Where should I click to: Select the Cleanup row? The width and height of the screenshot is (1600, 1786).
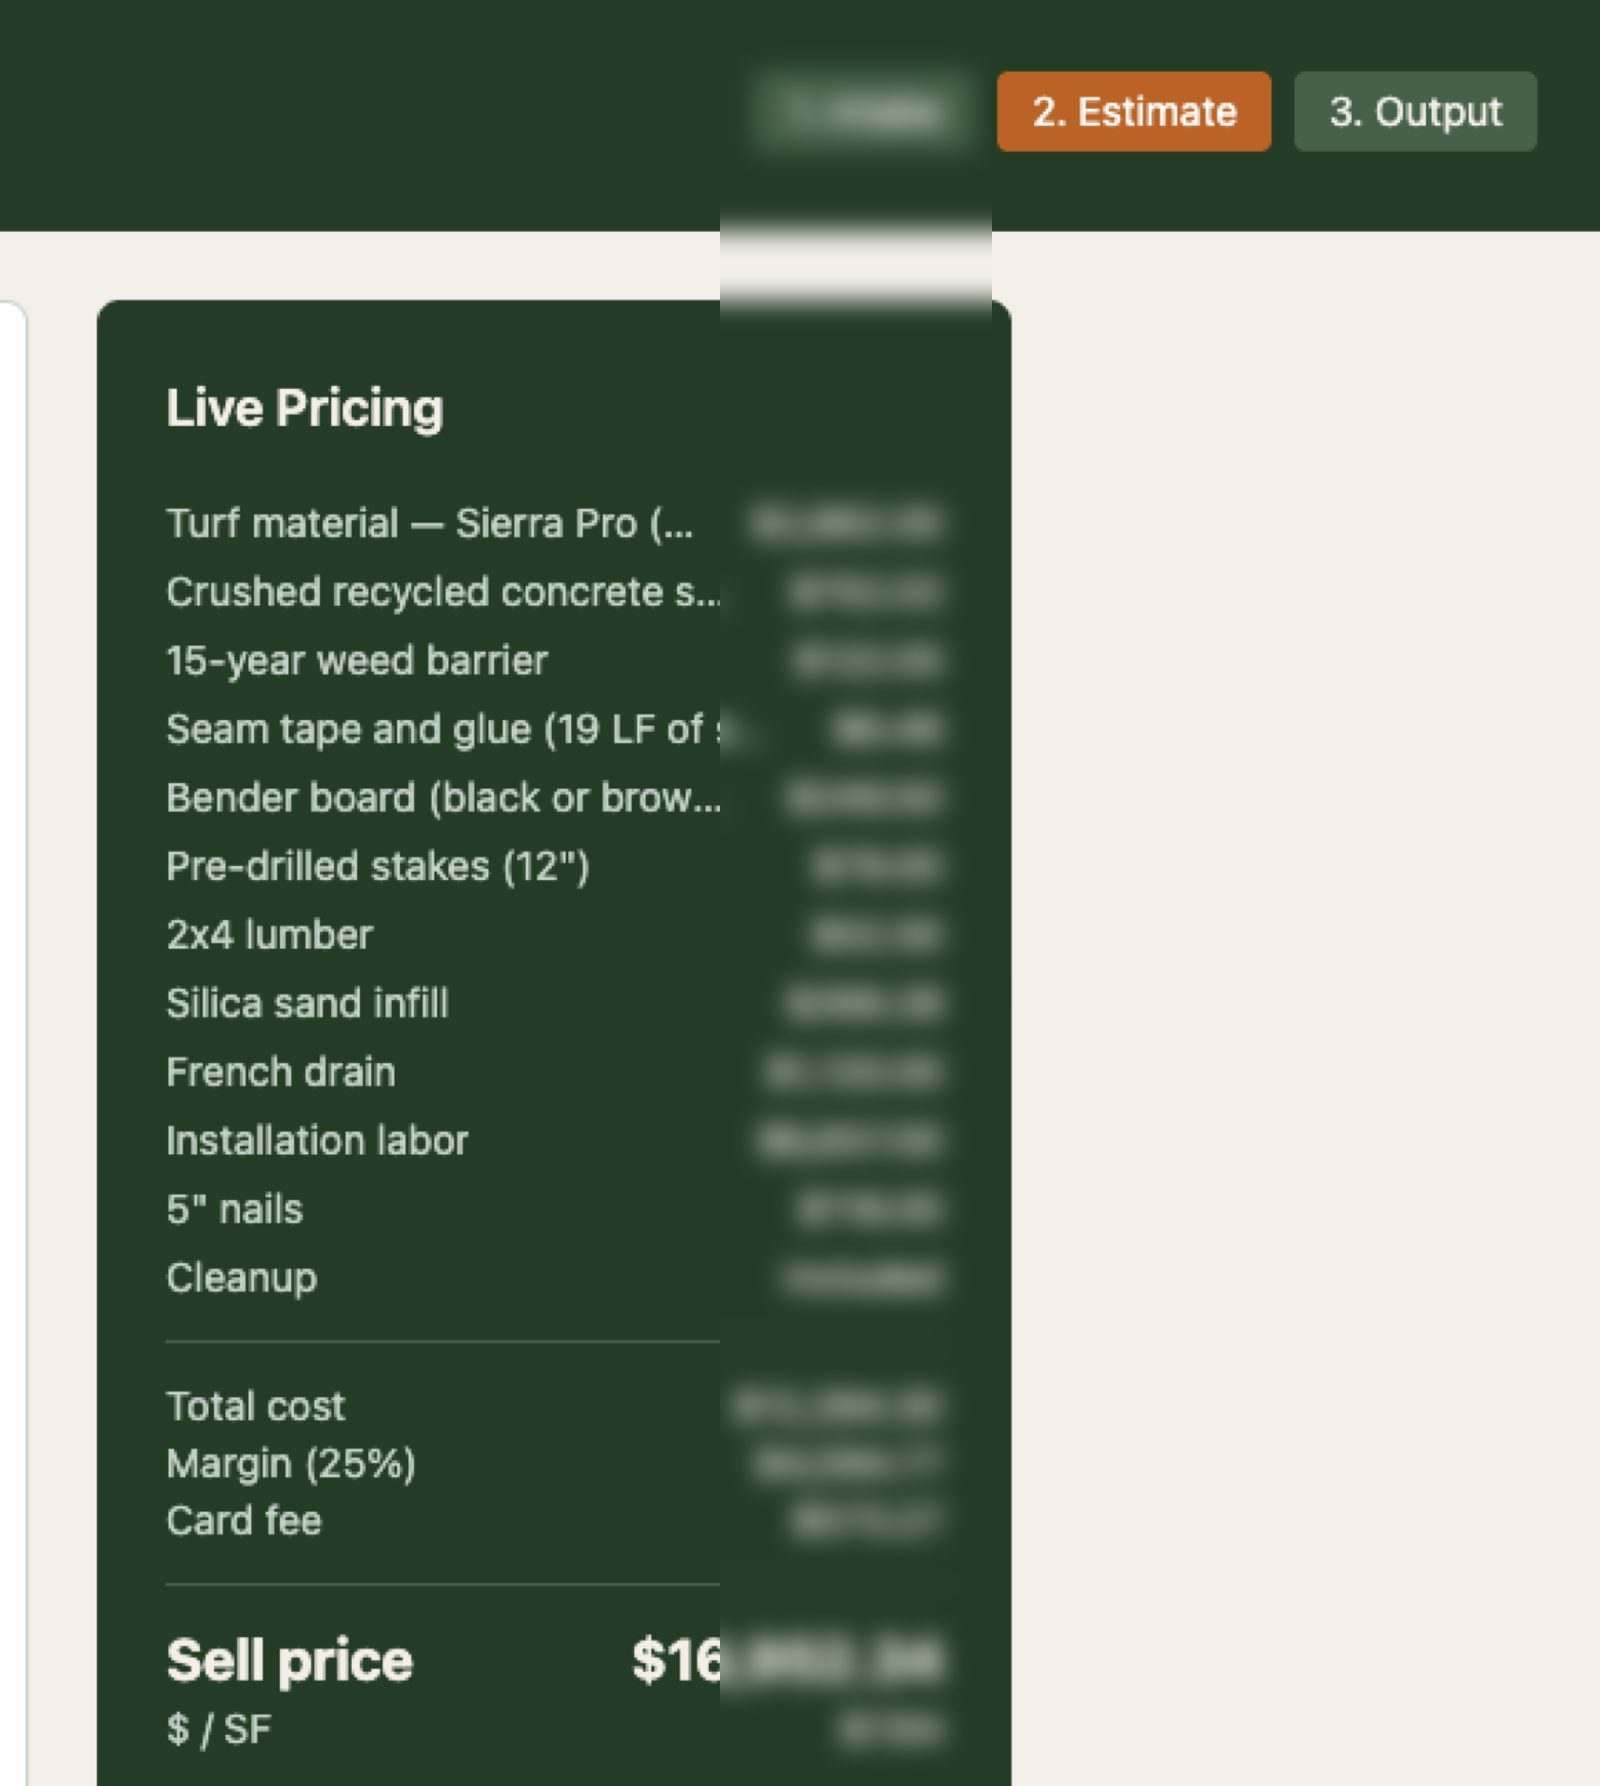coord(241,1277)
